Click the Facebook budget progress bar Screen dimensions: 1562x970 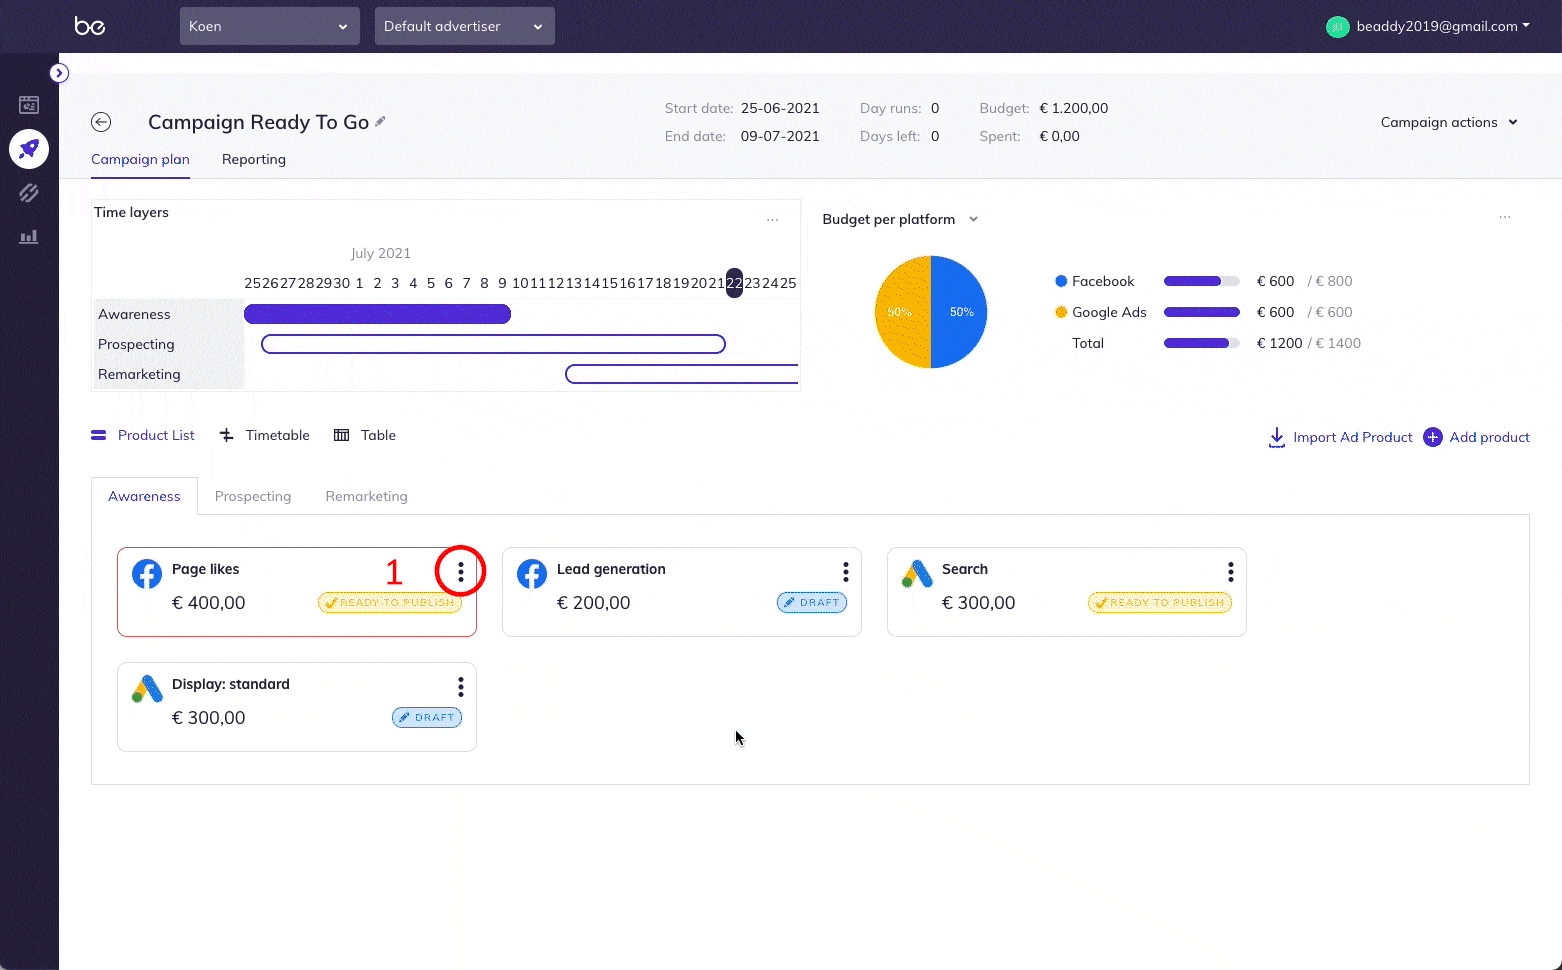1202,281
